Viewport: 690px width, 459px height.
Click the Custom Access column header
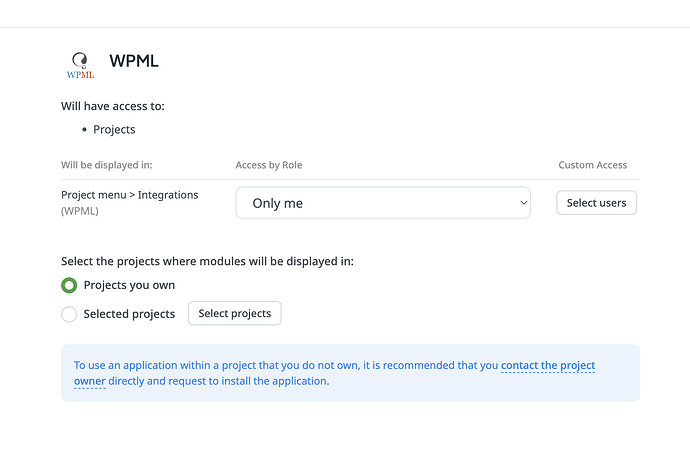pos(592,165)
